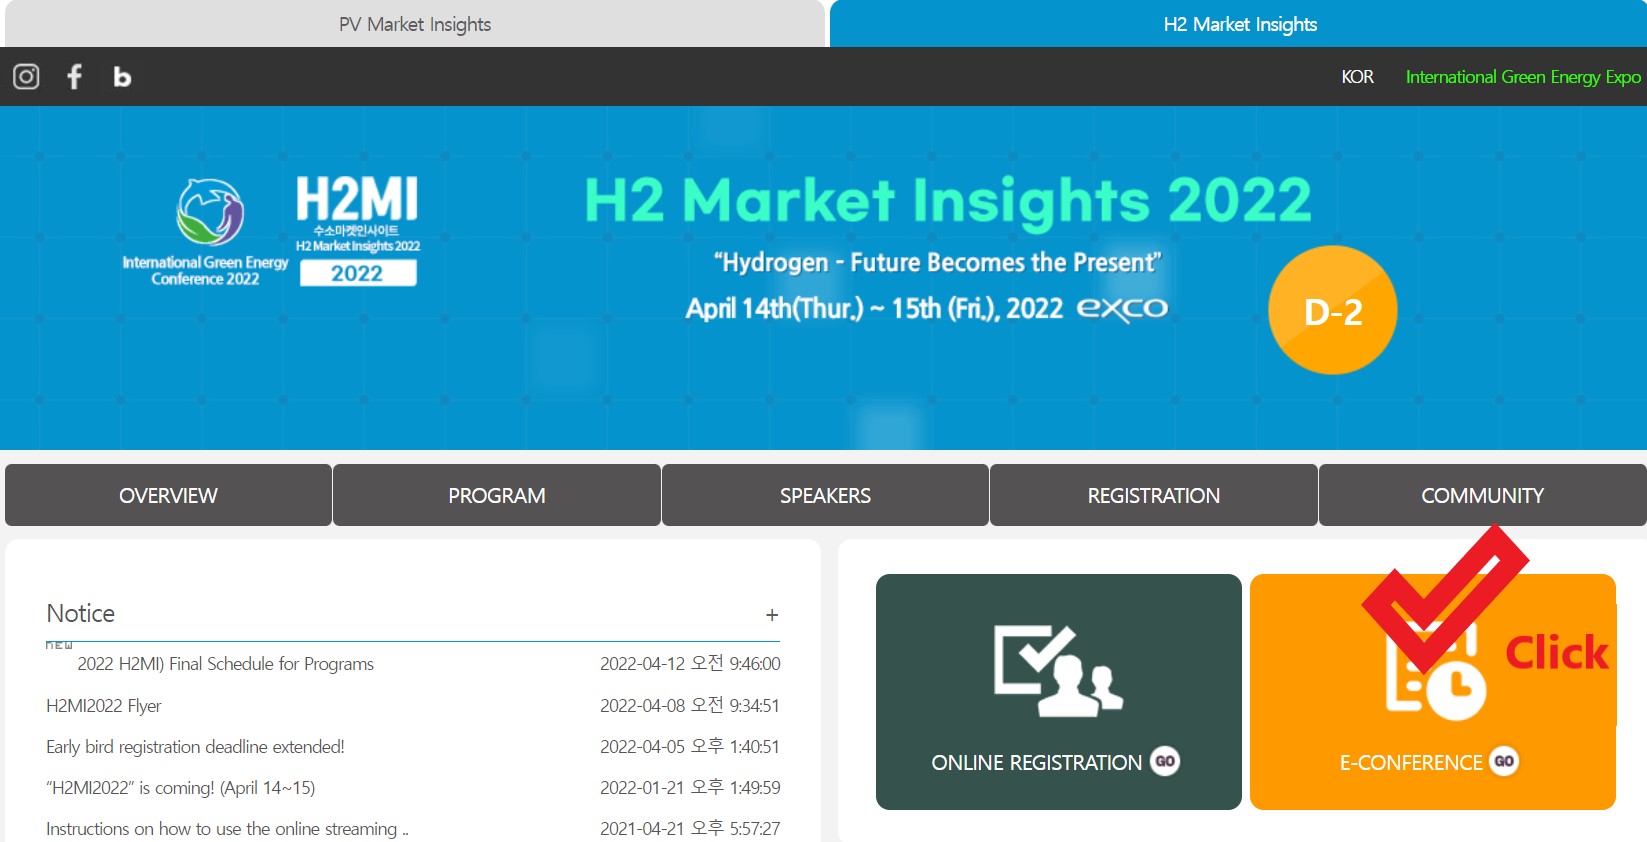Open '2022 H2MI) Final Schedule for Programs' notice

(x=226, y=664)
